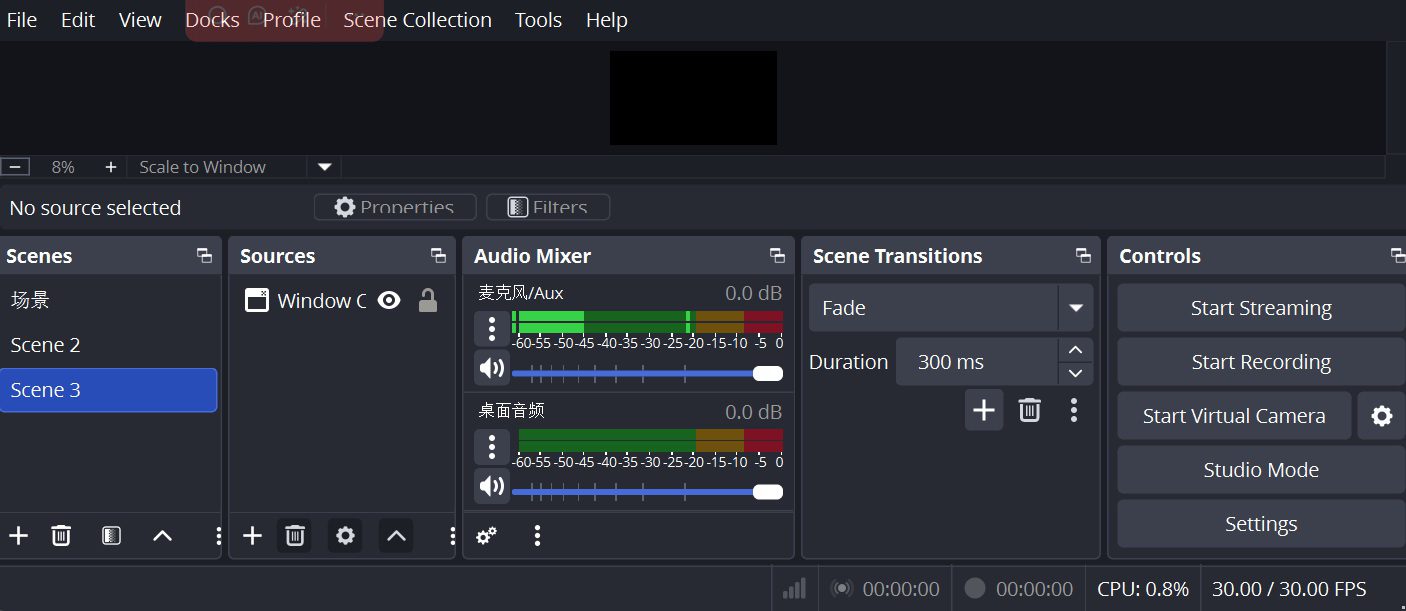Viewport: 1406px width, 611px height.
Task: Toggle visibility of Window Capture source
Action: (389, 300)
